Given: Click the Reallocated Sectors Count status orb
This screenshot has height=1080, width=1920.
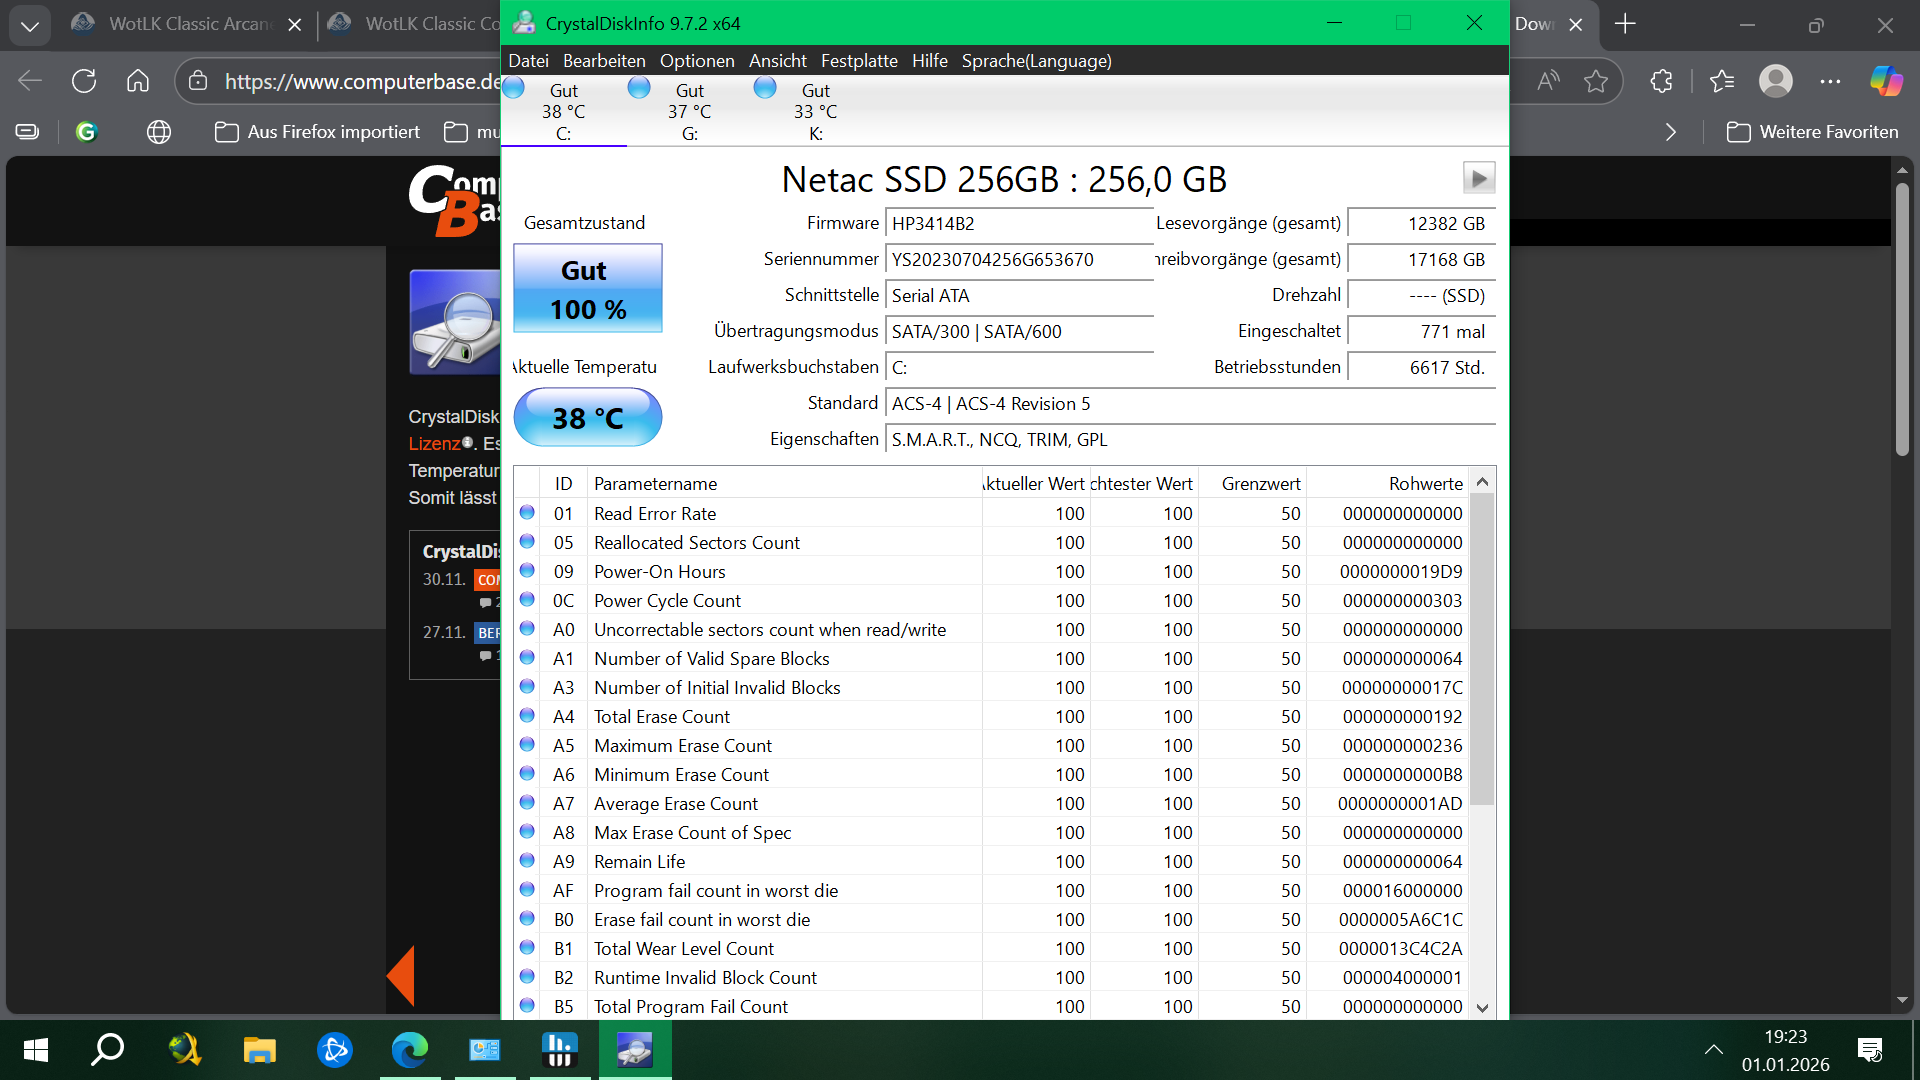Looking at the screenshot, I should pyautogui.click(x=527, y=541).
